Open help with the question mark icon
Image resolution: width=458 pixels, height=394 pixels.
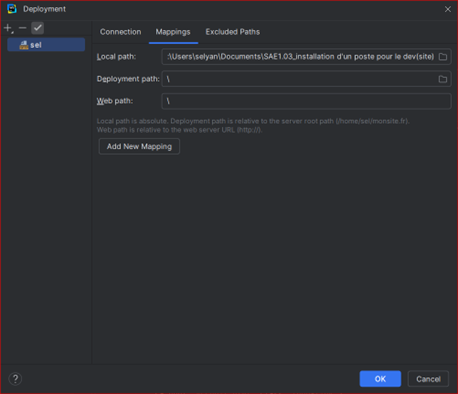pyautogui.click(x=15, y=379)
